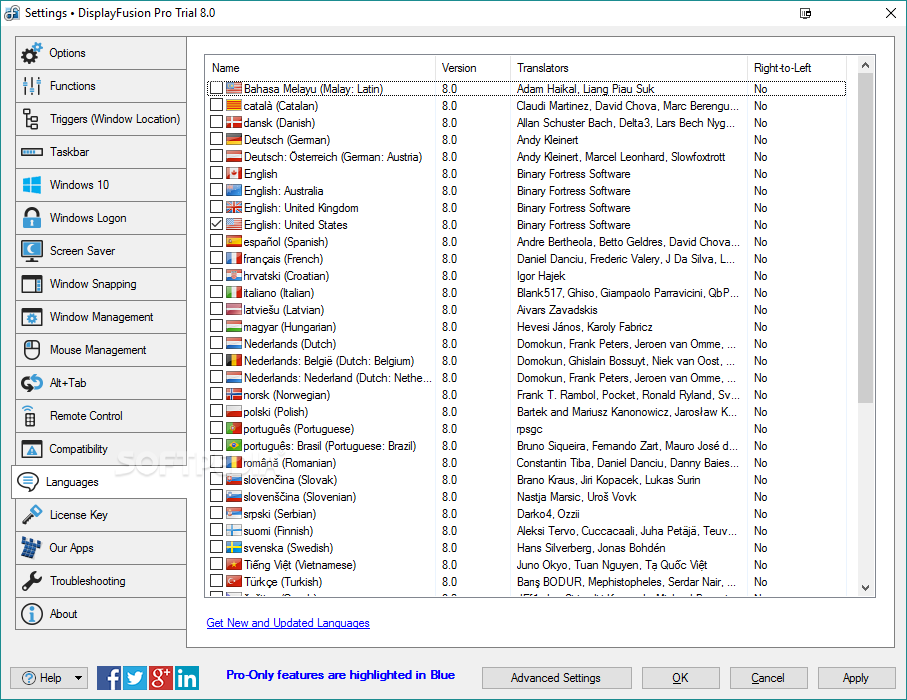Click the Our Apps grid icon
Image resolution: width=907 pixels, height=700 pixels.
(31, 548)
